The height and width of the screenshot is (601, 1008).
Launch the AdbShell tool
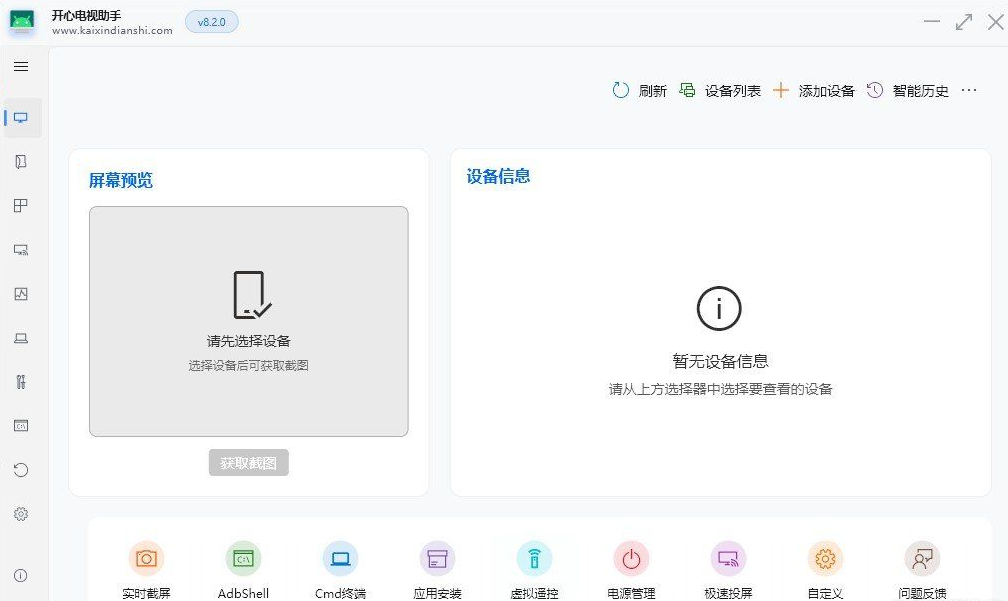(x=243, y=559)
